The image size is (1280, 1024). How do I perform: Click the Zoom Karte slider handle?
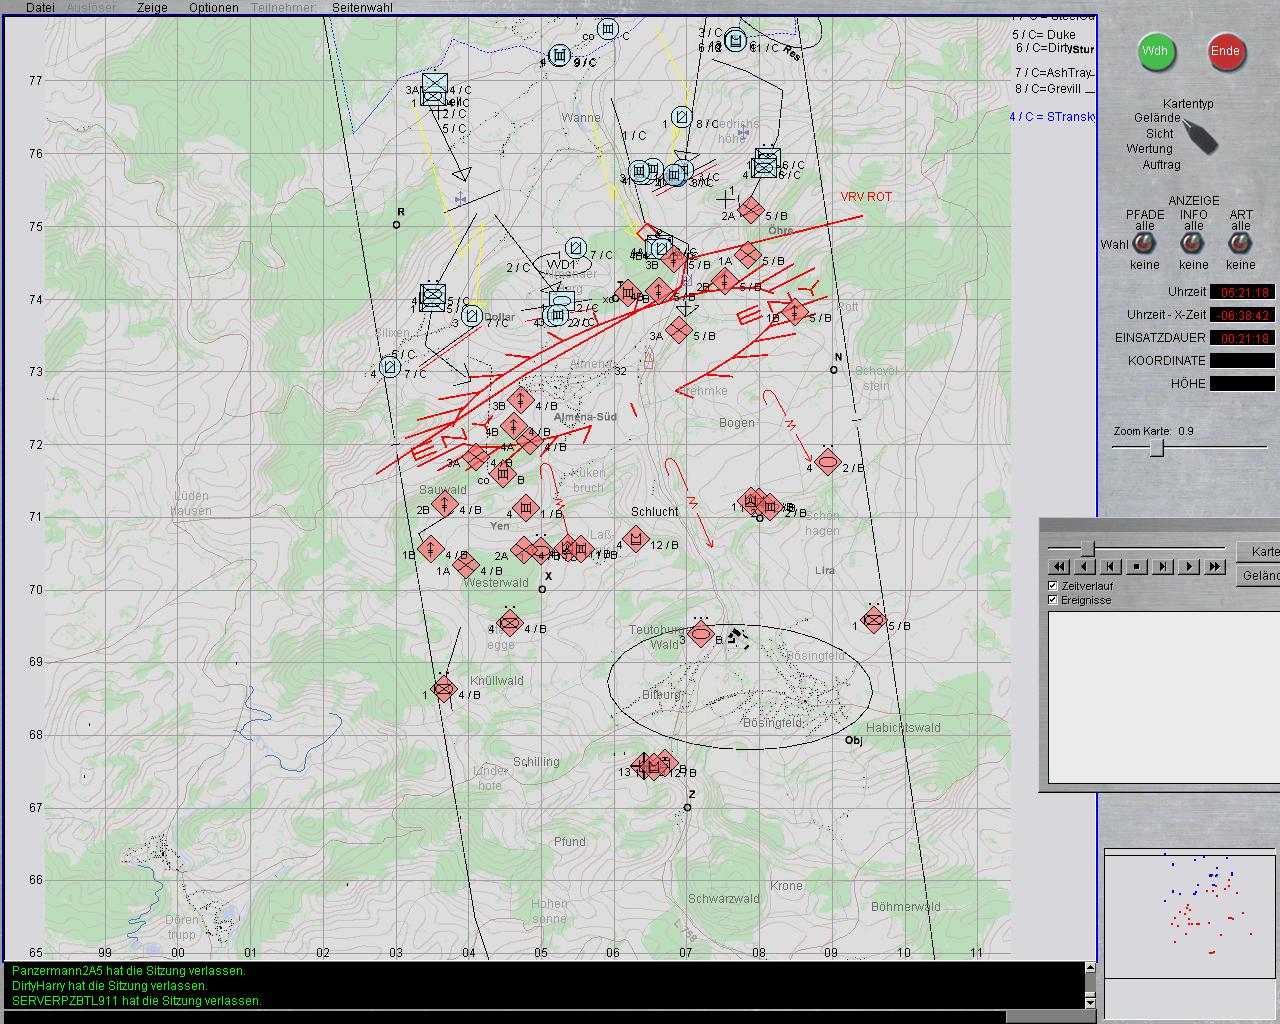pos(1156,448)
